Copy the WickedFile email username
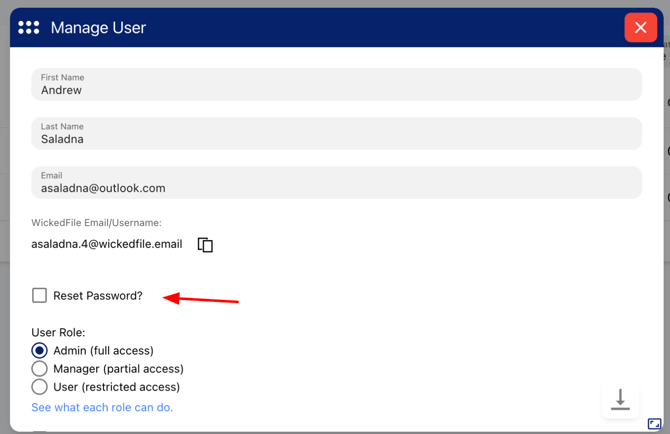Viewport: 670px width, 434px height. 205,245
